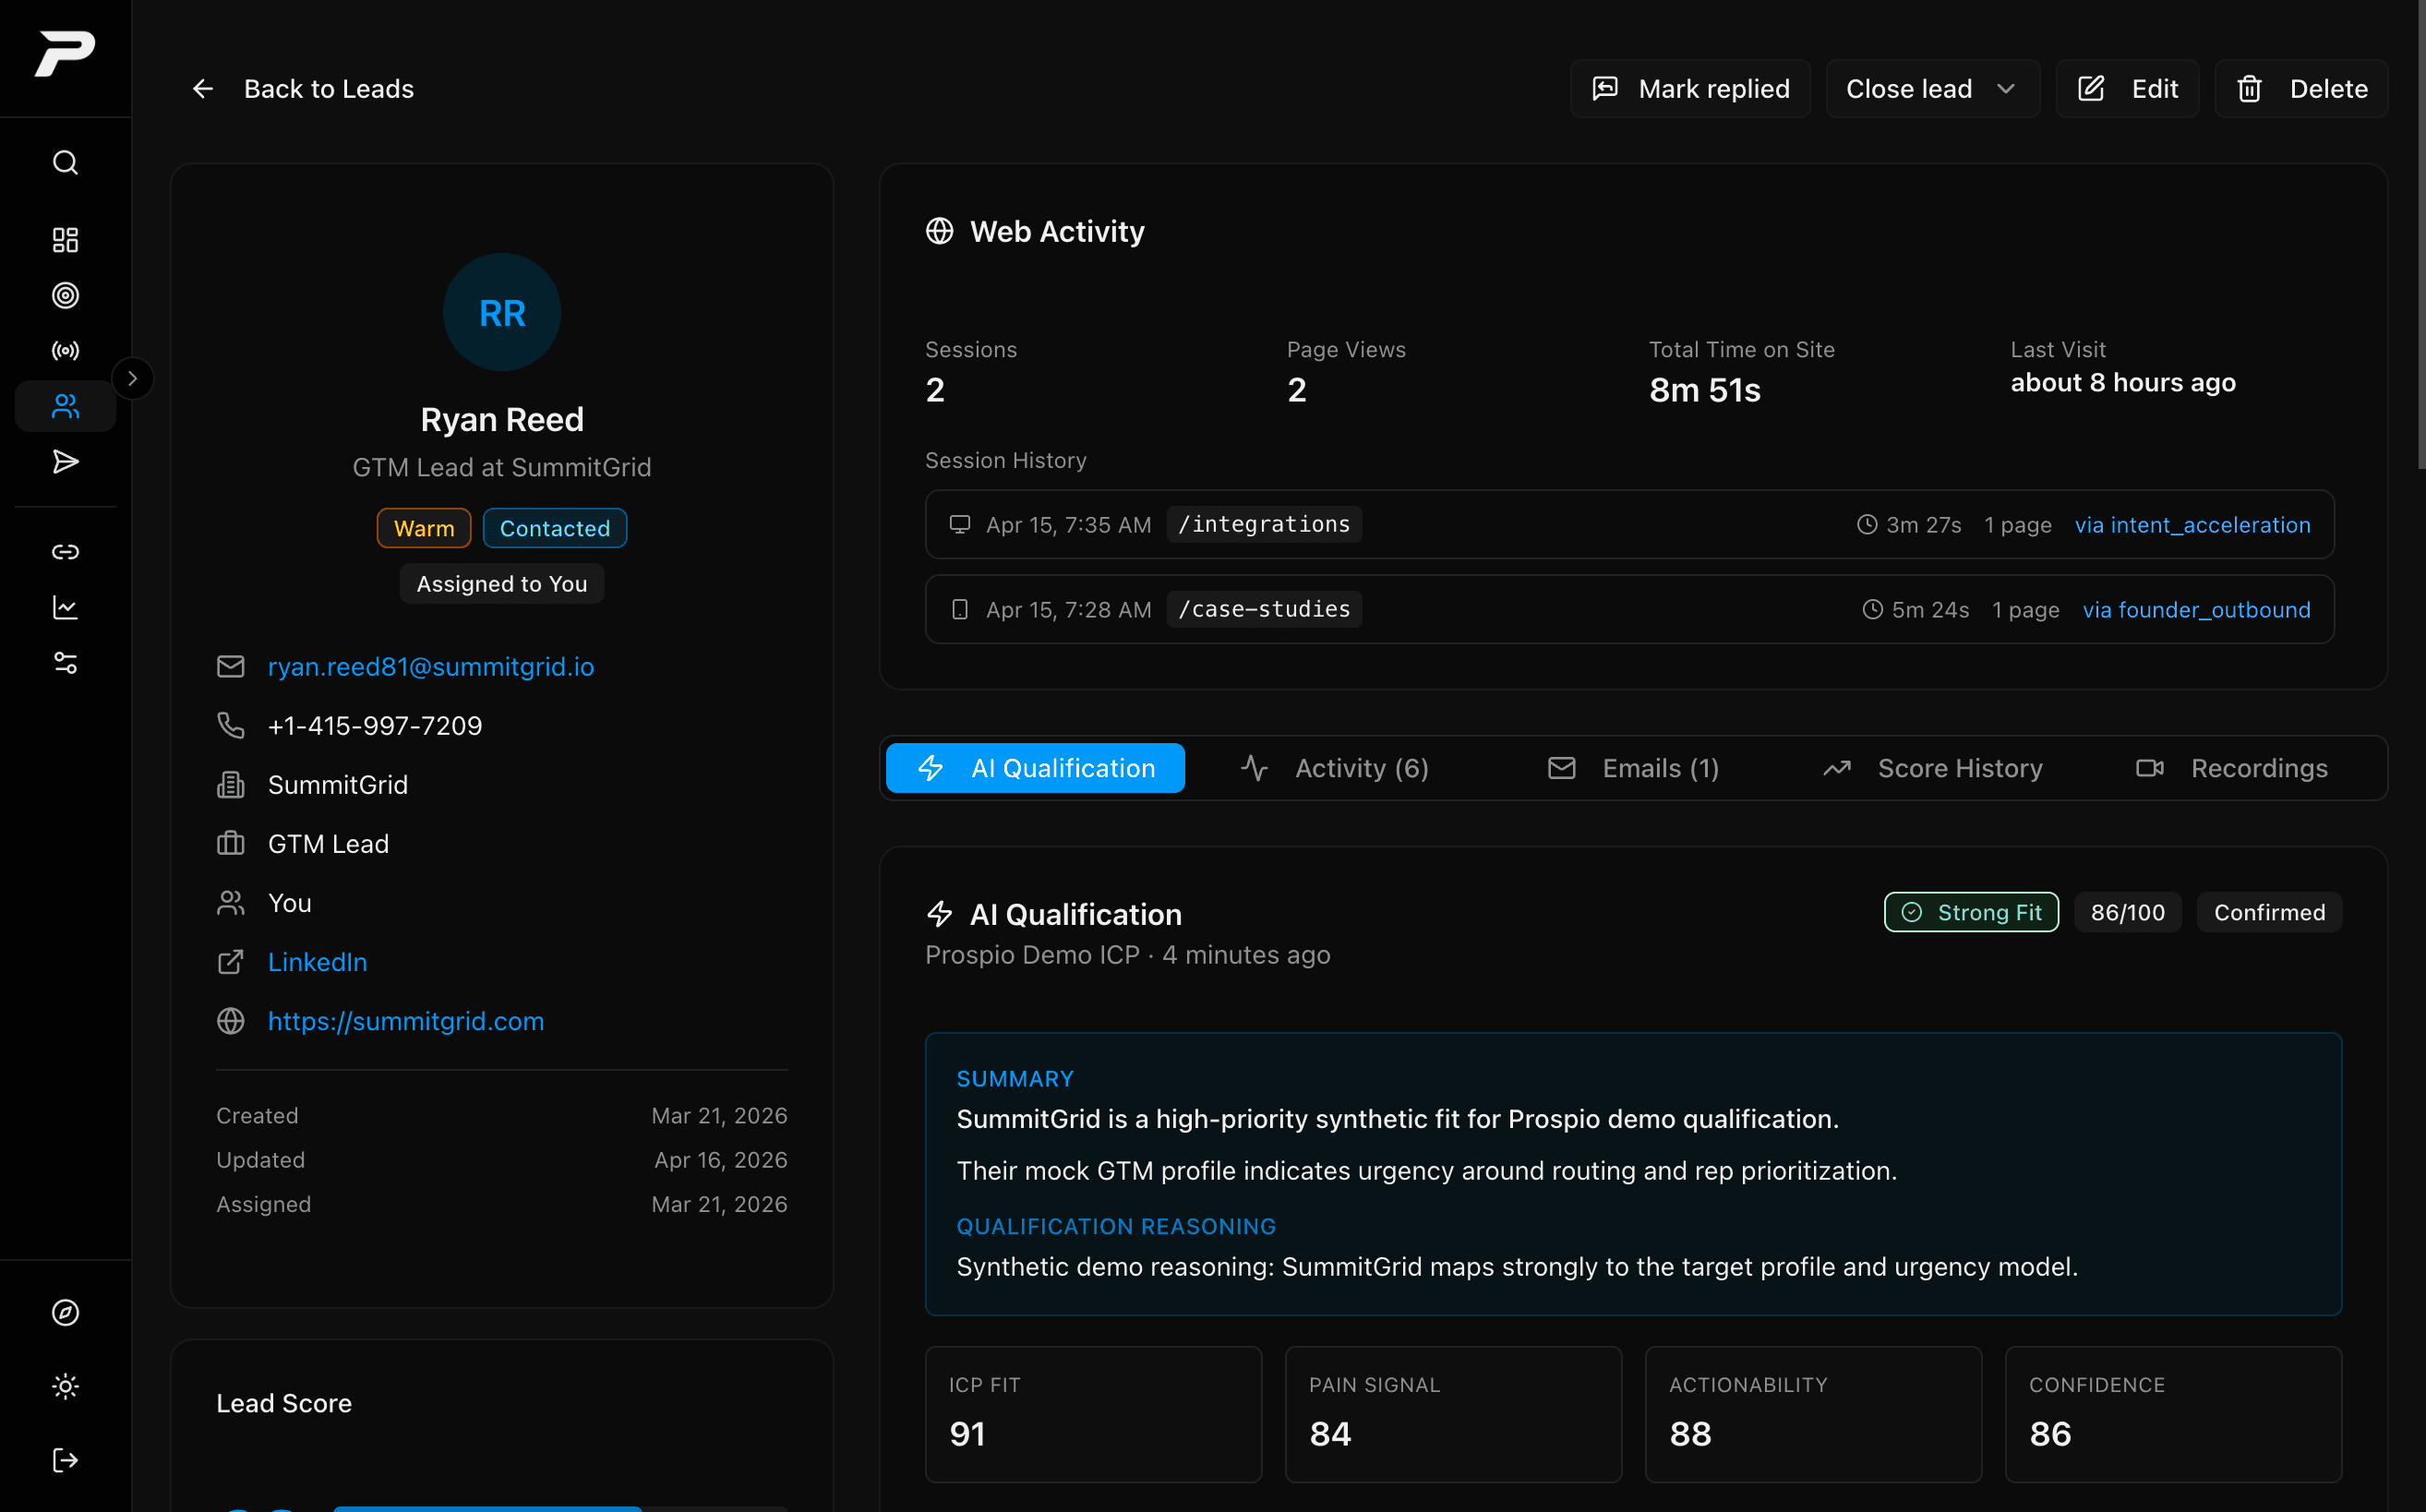The width and height of the screenshot is (2426, 1512).
Task: Click the /integrations page path chip
Action: pos(1264,524)
